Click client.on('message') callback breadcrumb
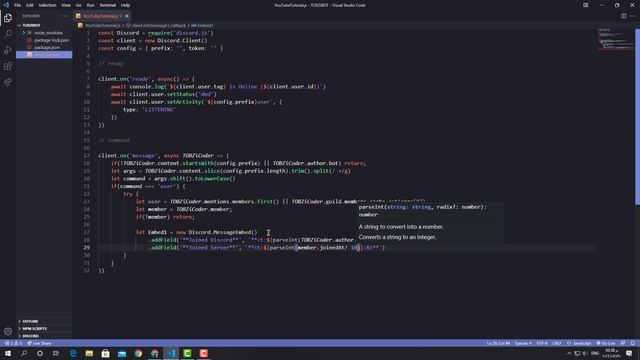This screenshot has height=360, width=640. click(158, 25)
